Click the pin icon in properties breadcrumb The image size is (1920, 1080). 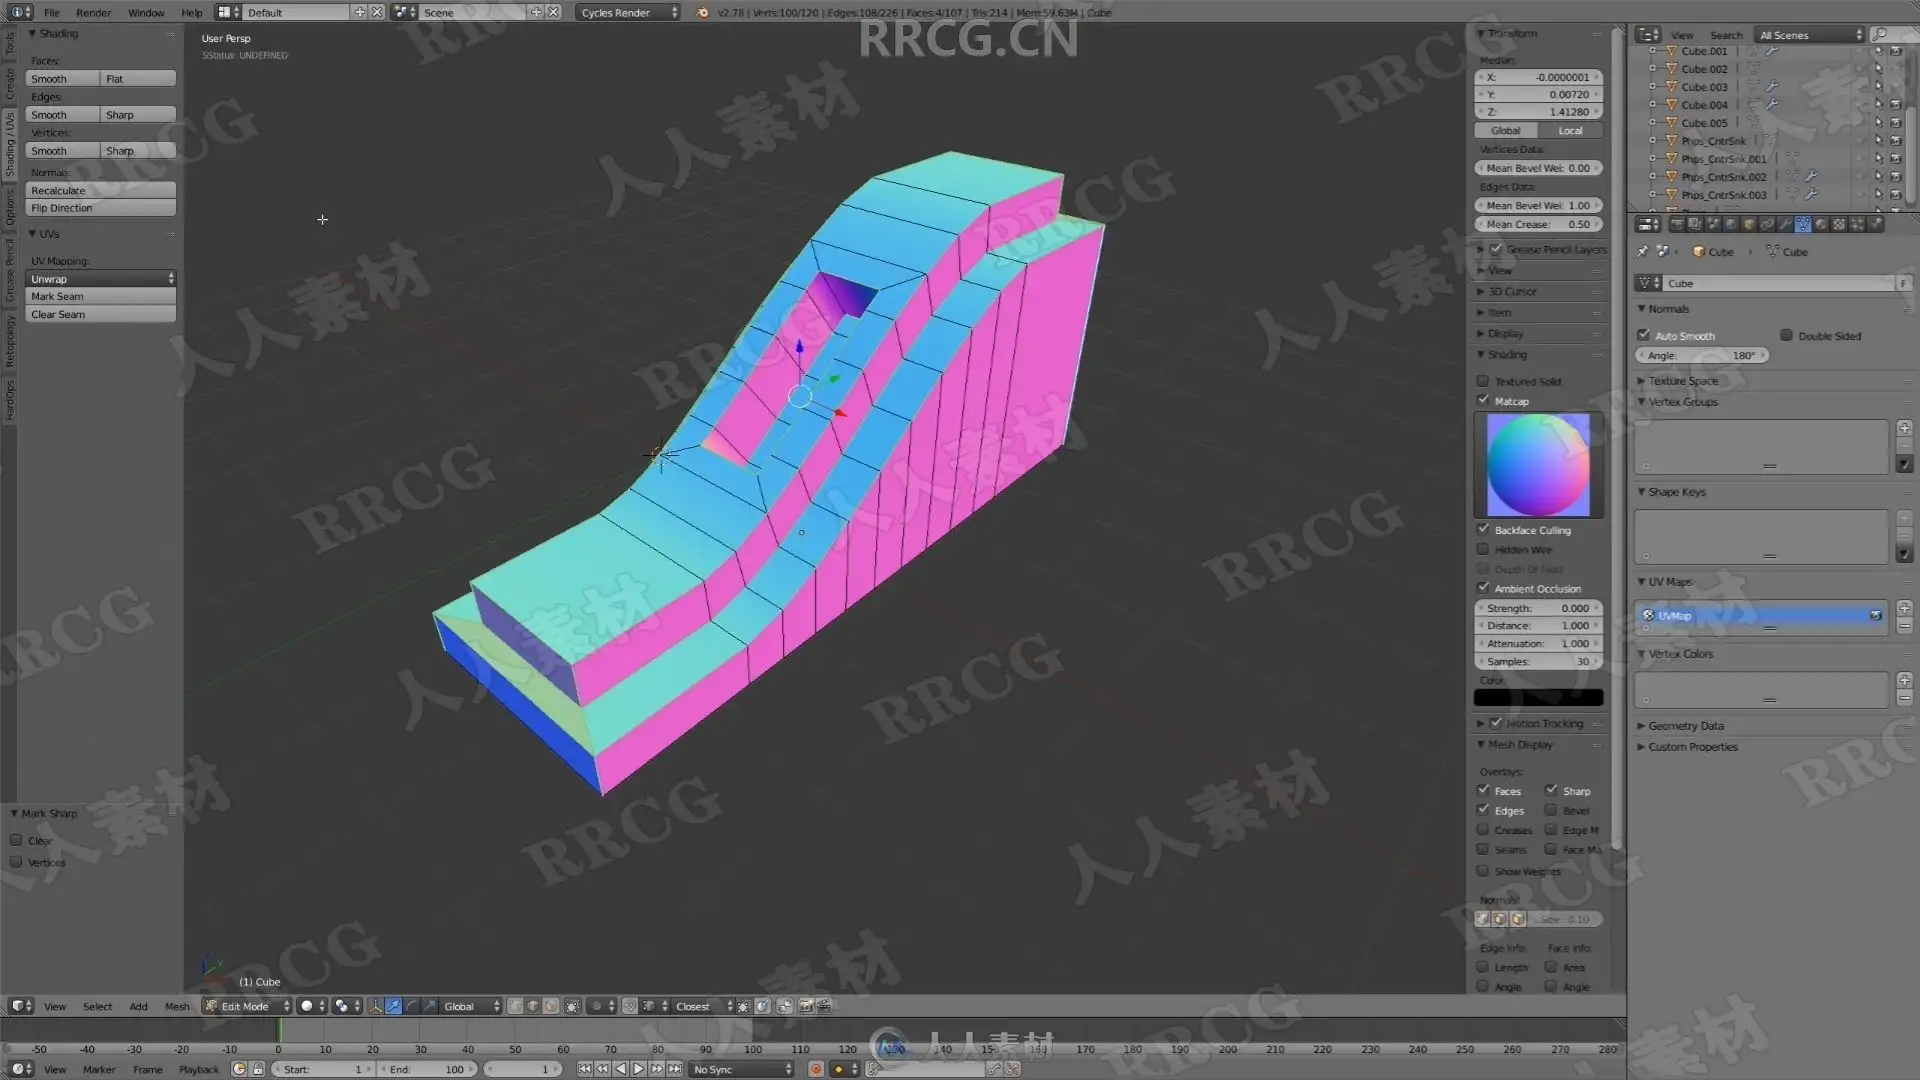pos(1642,252)
